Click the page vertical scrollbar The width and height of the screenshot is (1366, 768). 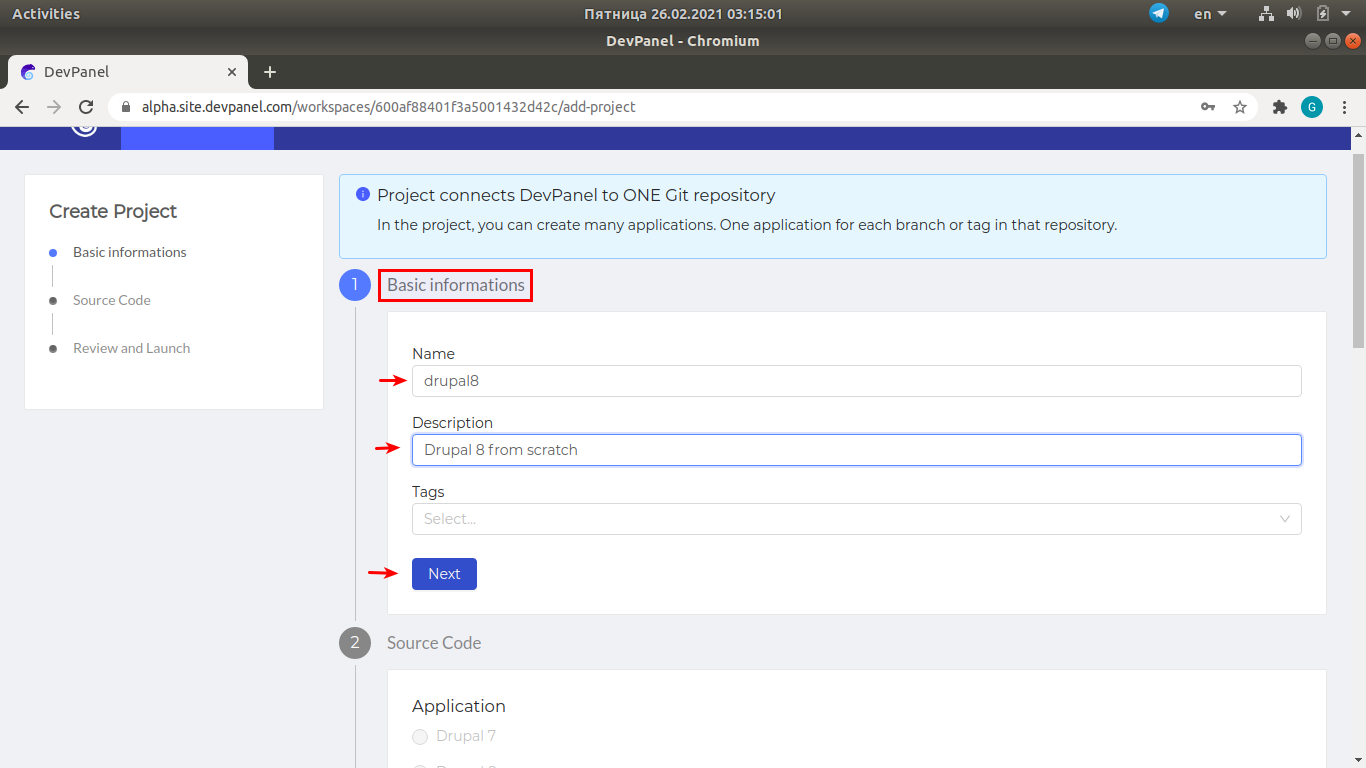[1357, 250]
